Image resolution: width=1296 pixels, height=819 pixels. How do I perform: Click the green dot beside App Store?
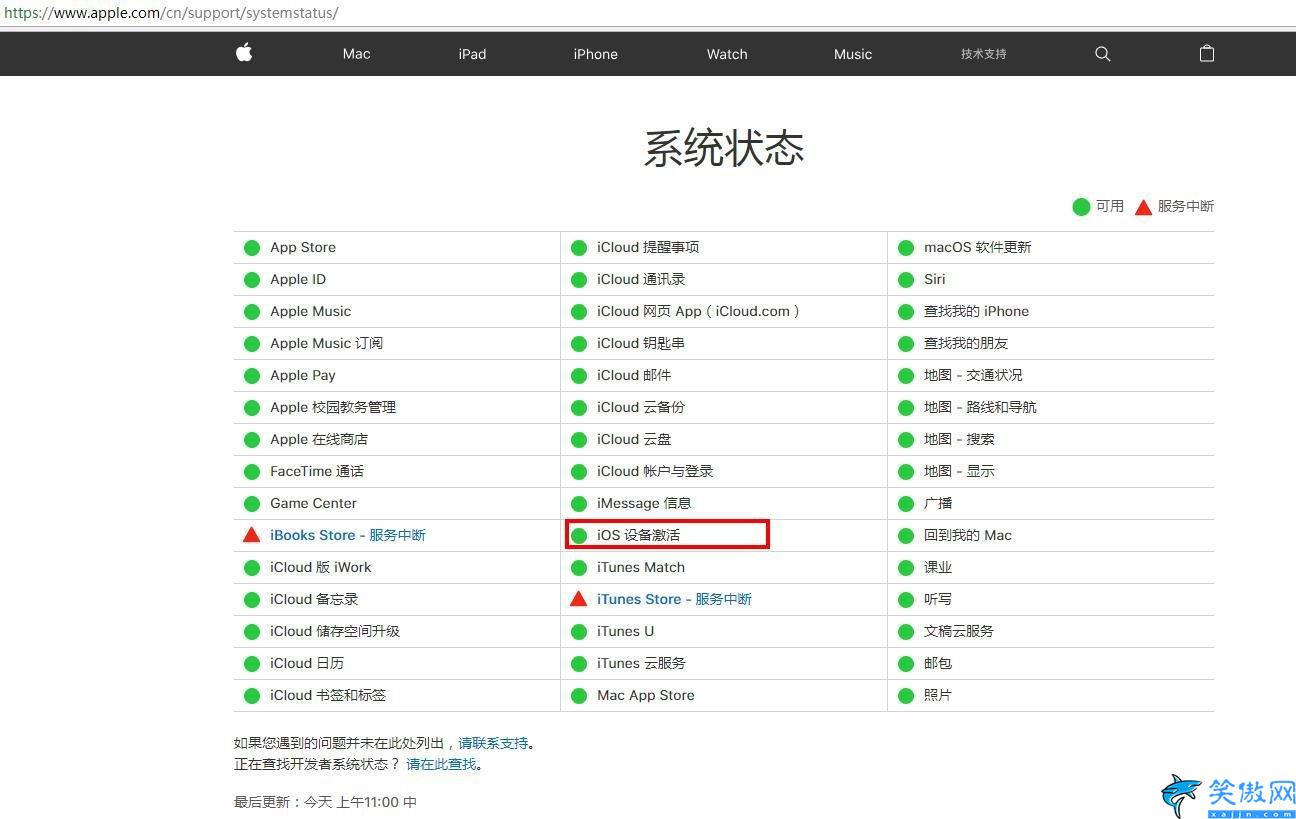coord(252,247)
